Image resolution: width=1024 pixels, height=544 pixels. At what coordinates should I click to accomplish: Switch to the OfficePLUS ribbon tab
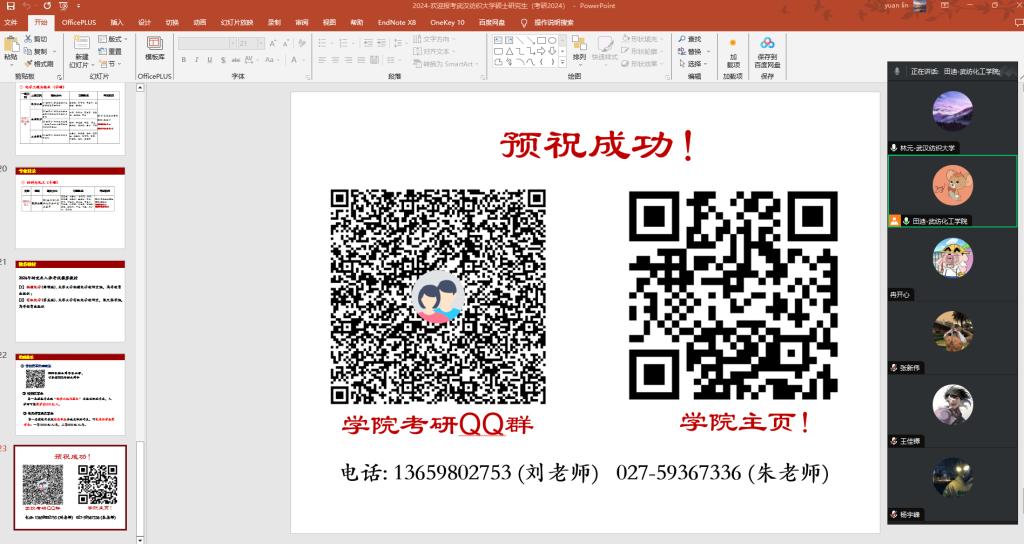coord(78,21)
